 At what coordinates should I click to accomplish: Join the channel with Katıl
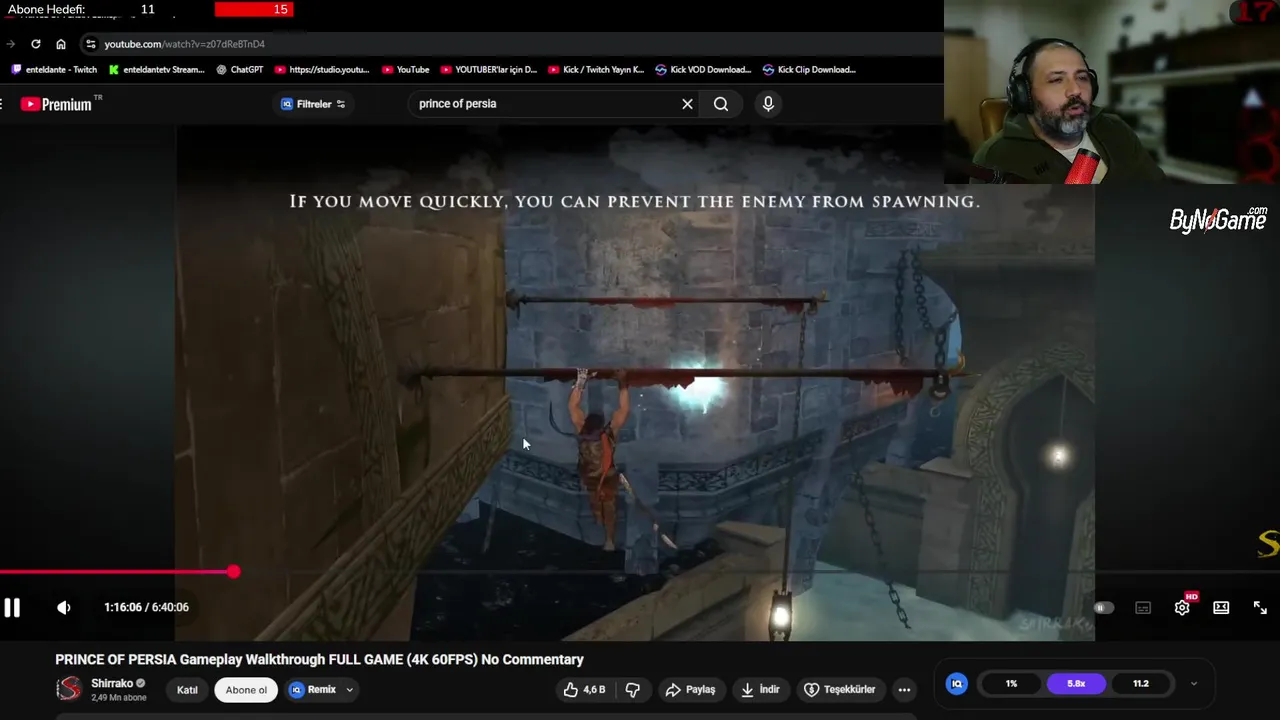tap(187, 690)
